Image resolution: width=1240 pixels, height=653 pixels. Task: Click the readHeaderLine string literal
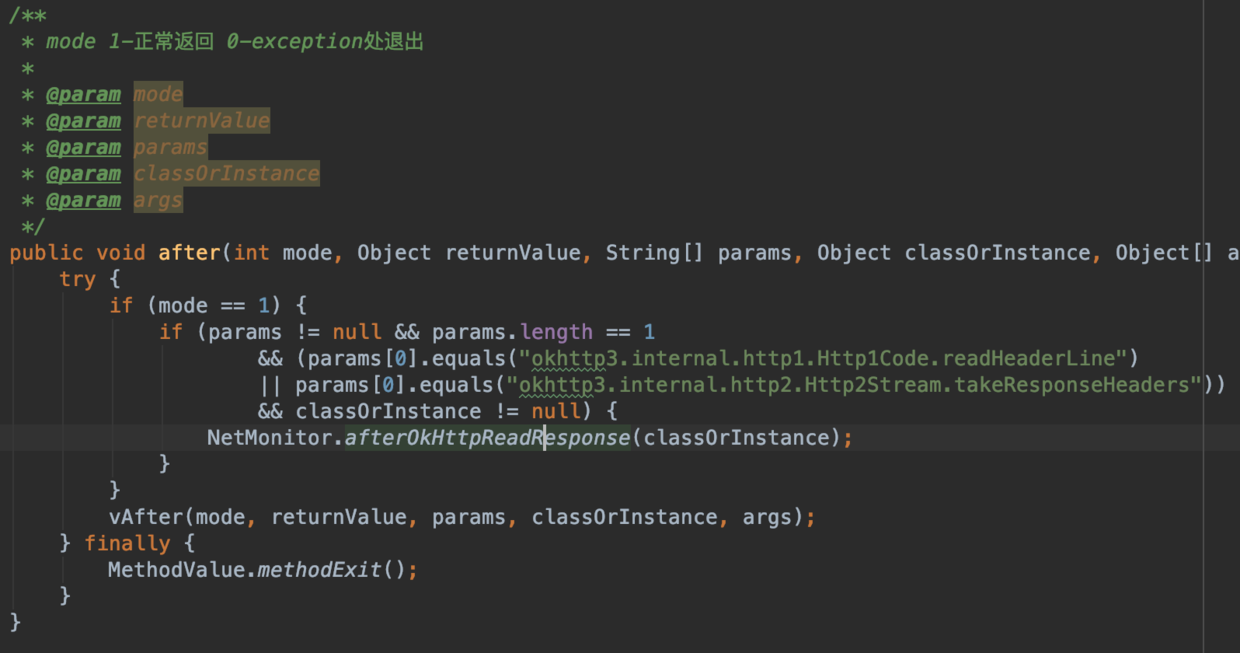coord(823,358)
